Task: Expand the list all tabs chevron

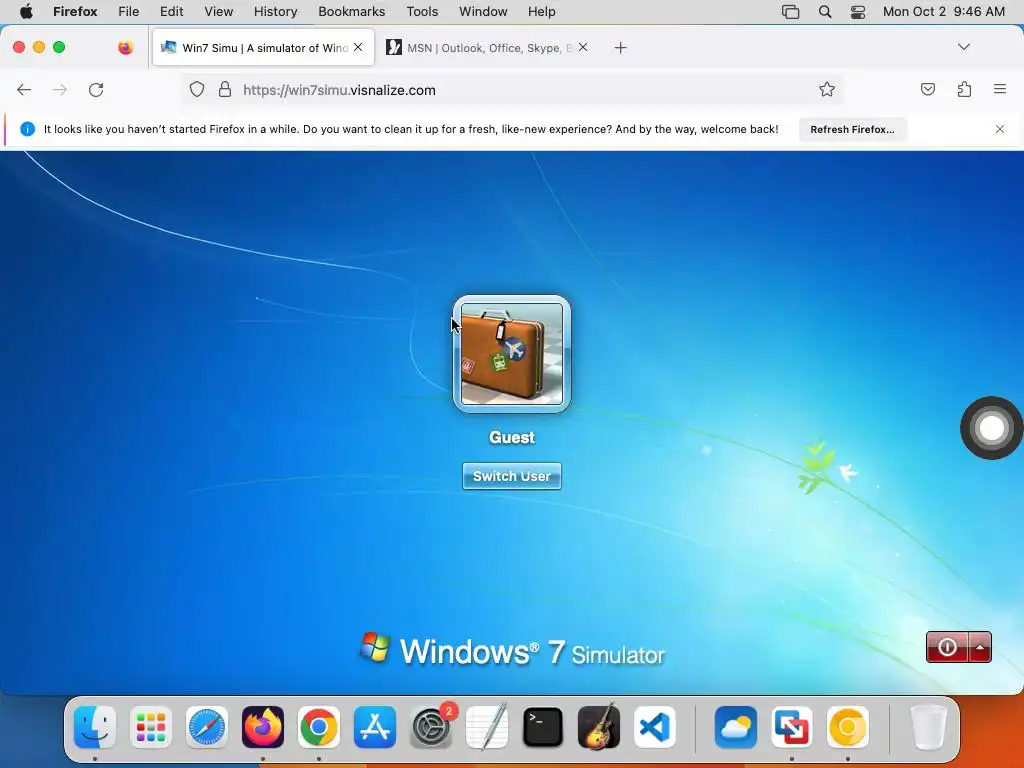Action: click(964, 47)
